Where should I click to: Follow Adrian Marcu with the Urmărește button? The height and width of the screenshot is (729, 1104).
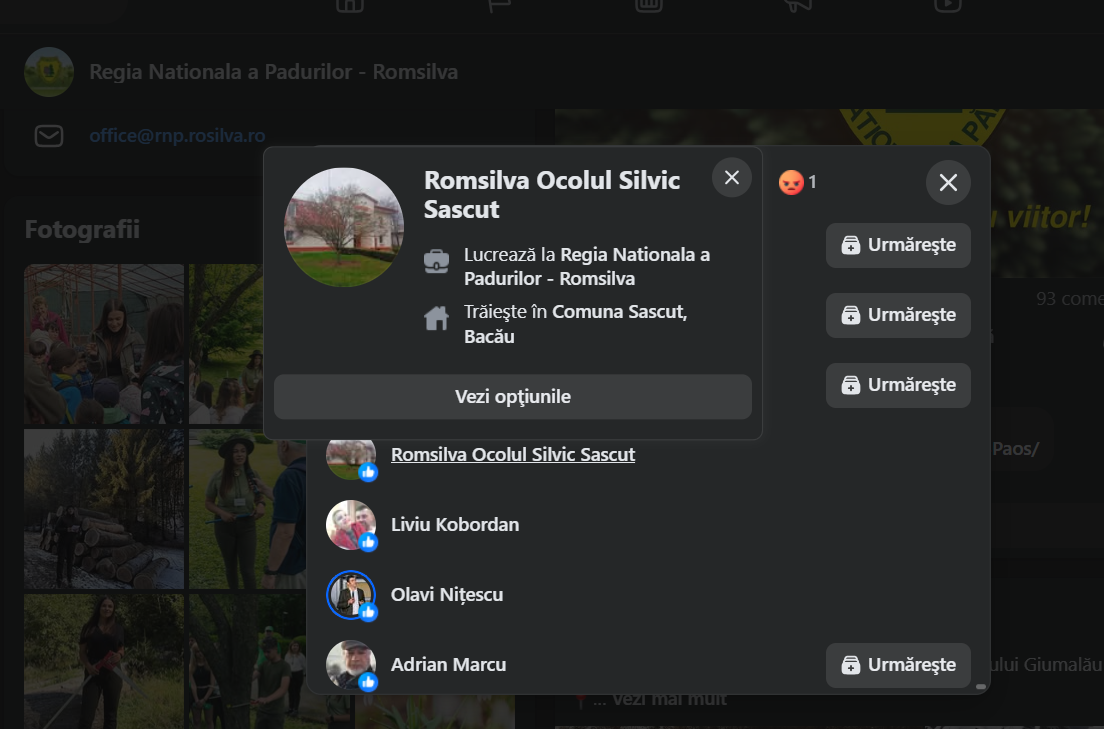[898, 665]
